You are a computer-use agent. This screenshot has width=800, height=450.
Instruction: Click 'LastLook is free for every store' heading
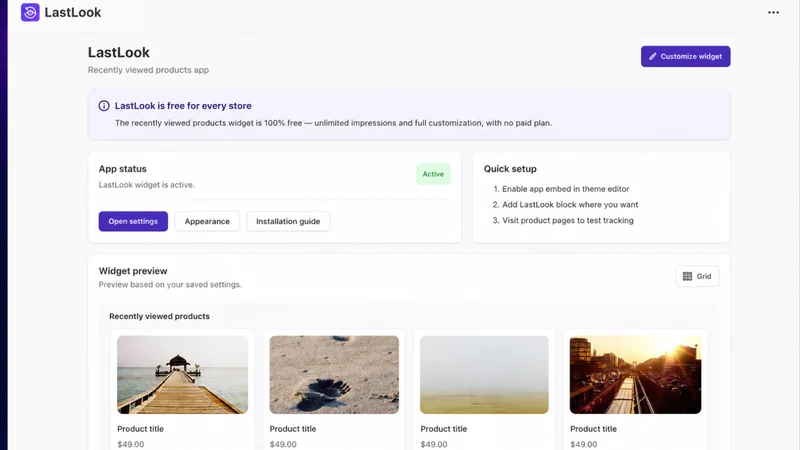coord(183,106)
